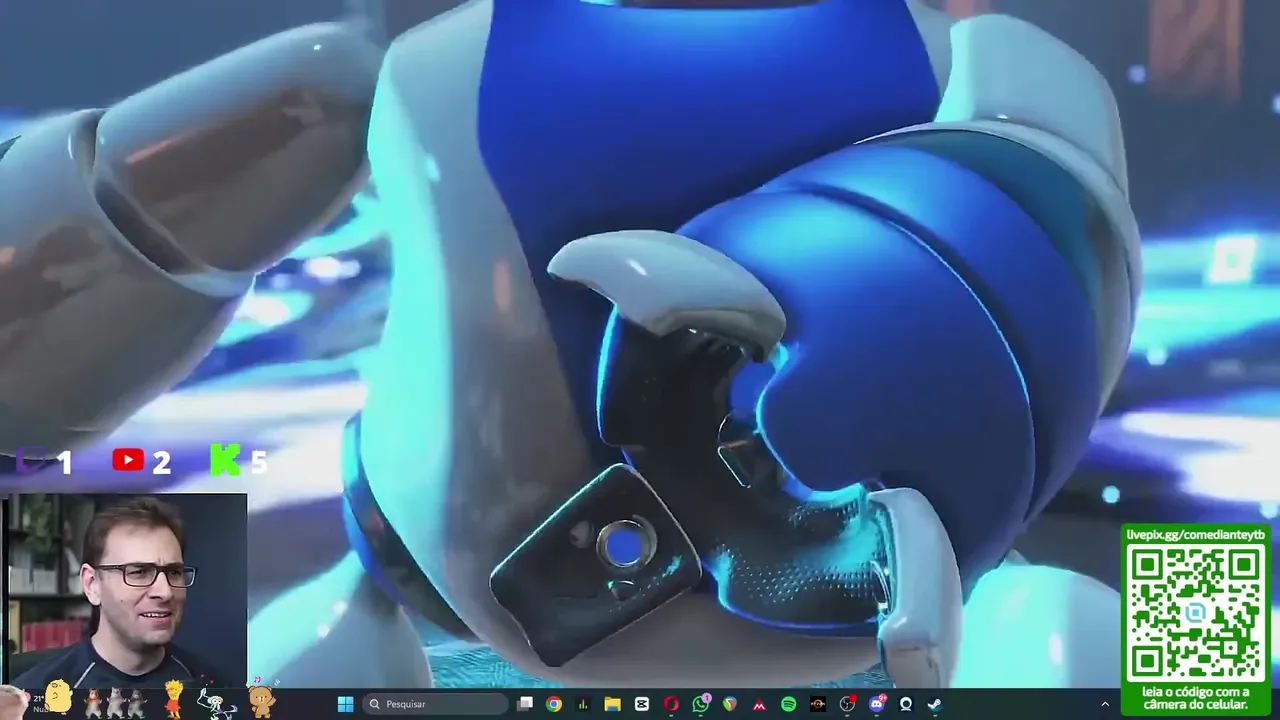1280x720 pixels.
Task: Open the Windows Start menu
Action: click(345, 704)
